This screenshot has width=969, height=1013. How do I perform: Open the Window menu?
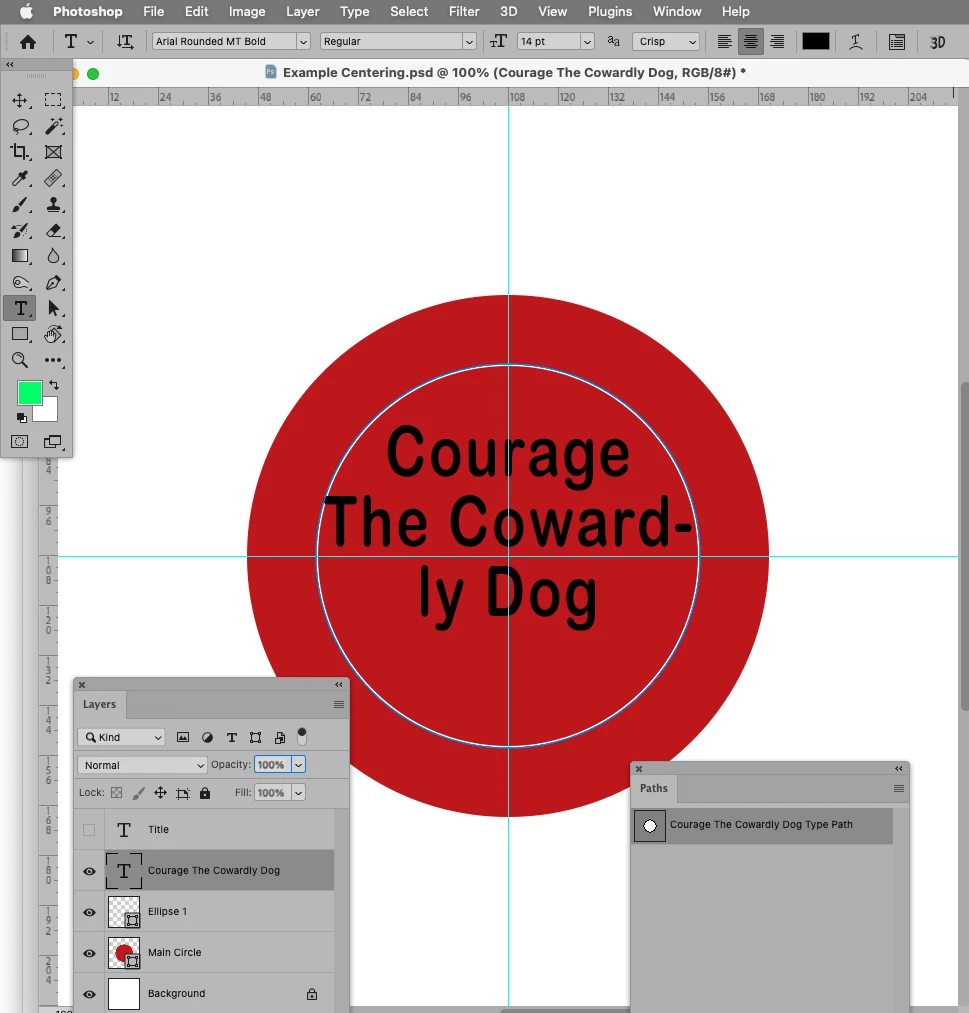click(x=677, y=12)
